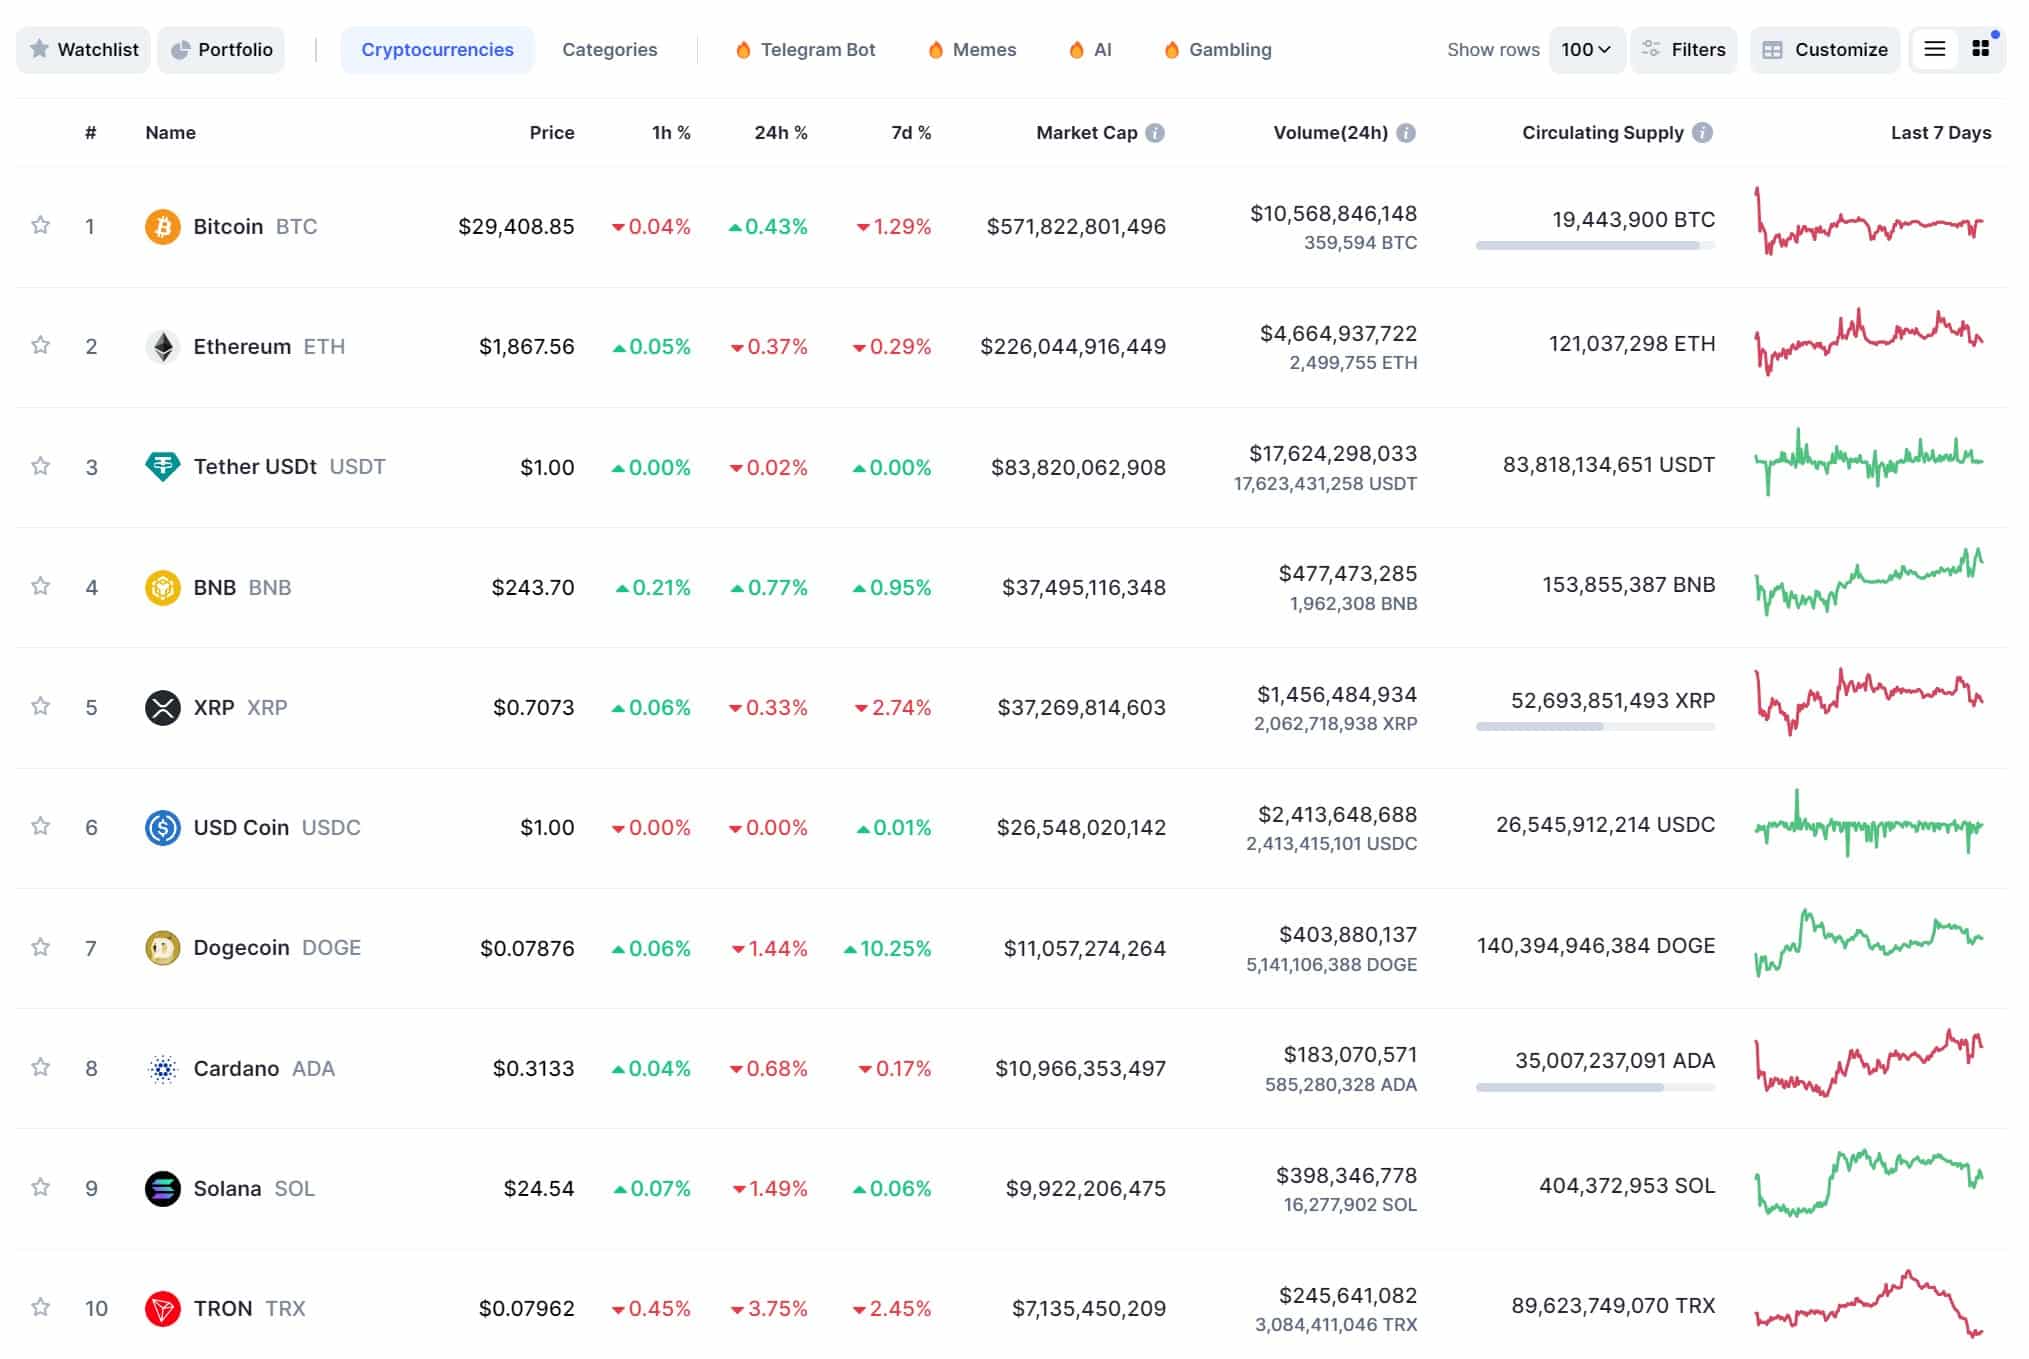Viewport: 2029px width, 1359px height.
Task: Toggle the USD Coin watchlist star
Action: [x=41, y=826]
